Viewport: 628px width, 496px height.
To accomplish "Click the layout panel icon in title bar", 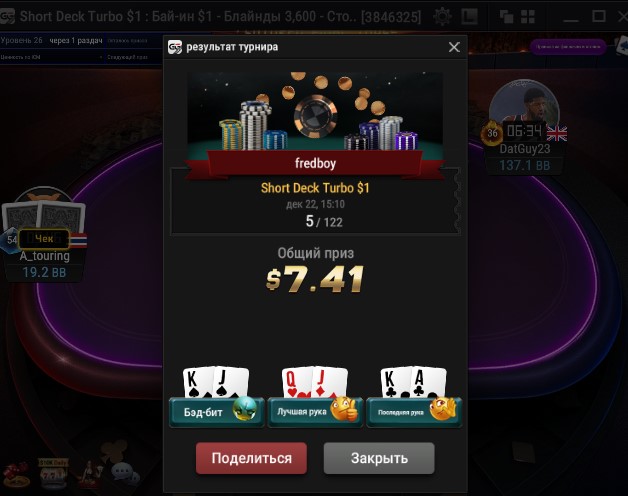I will (x=469, y=17).
